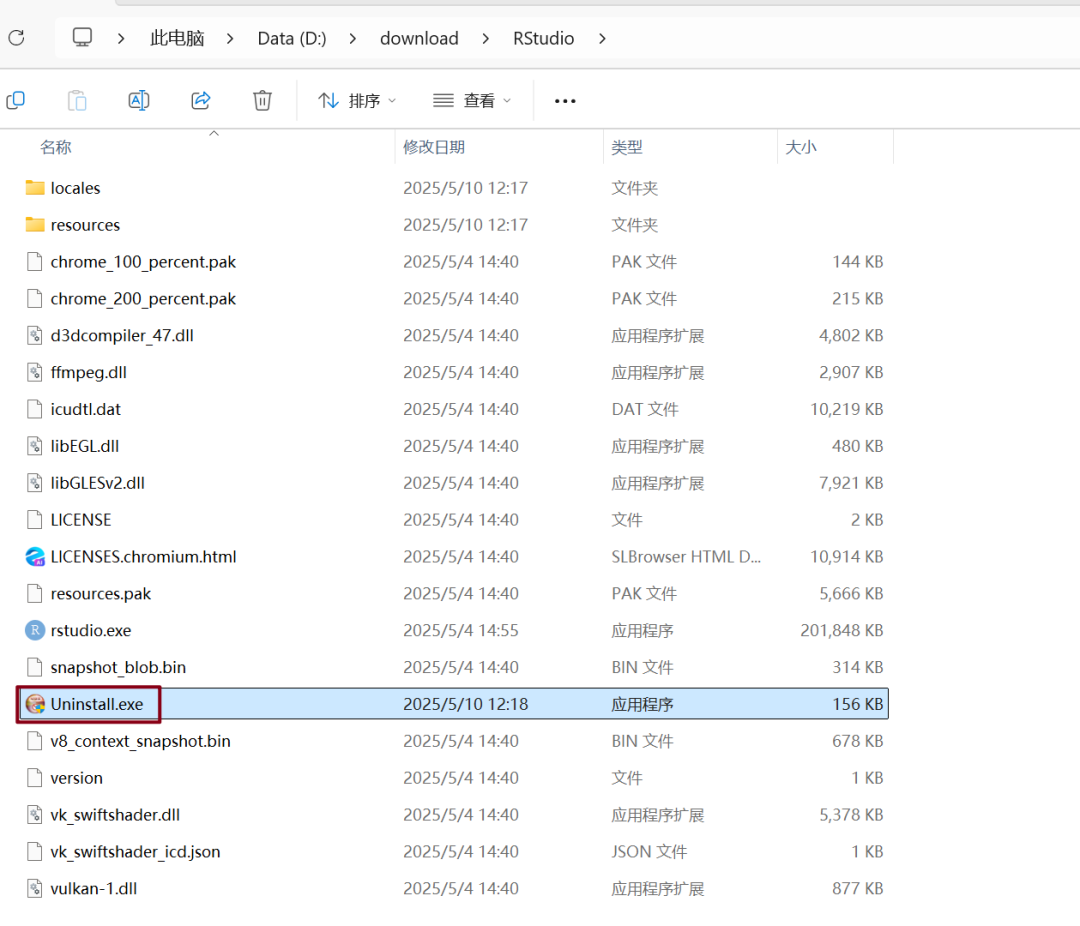Image resolution: width=1080 pixels, height=926 pixels.
Task: Select the resources folder icon
Action: [35, 225]
